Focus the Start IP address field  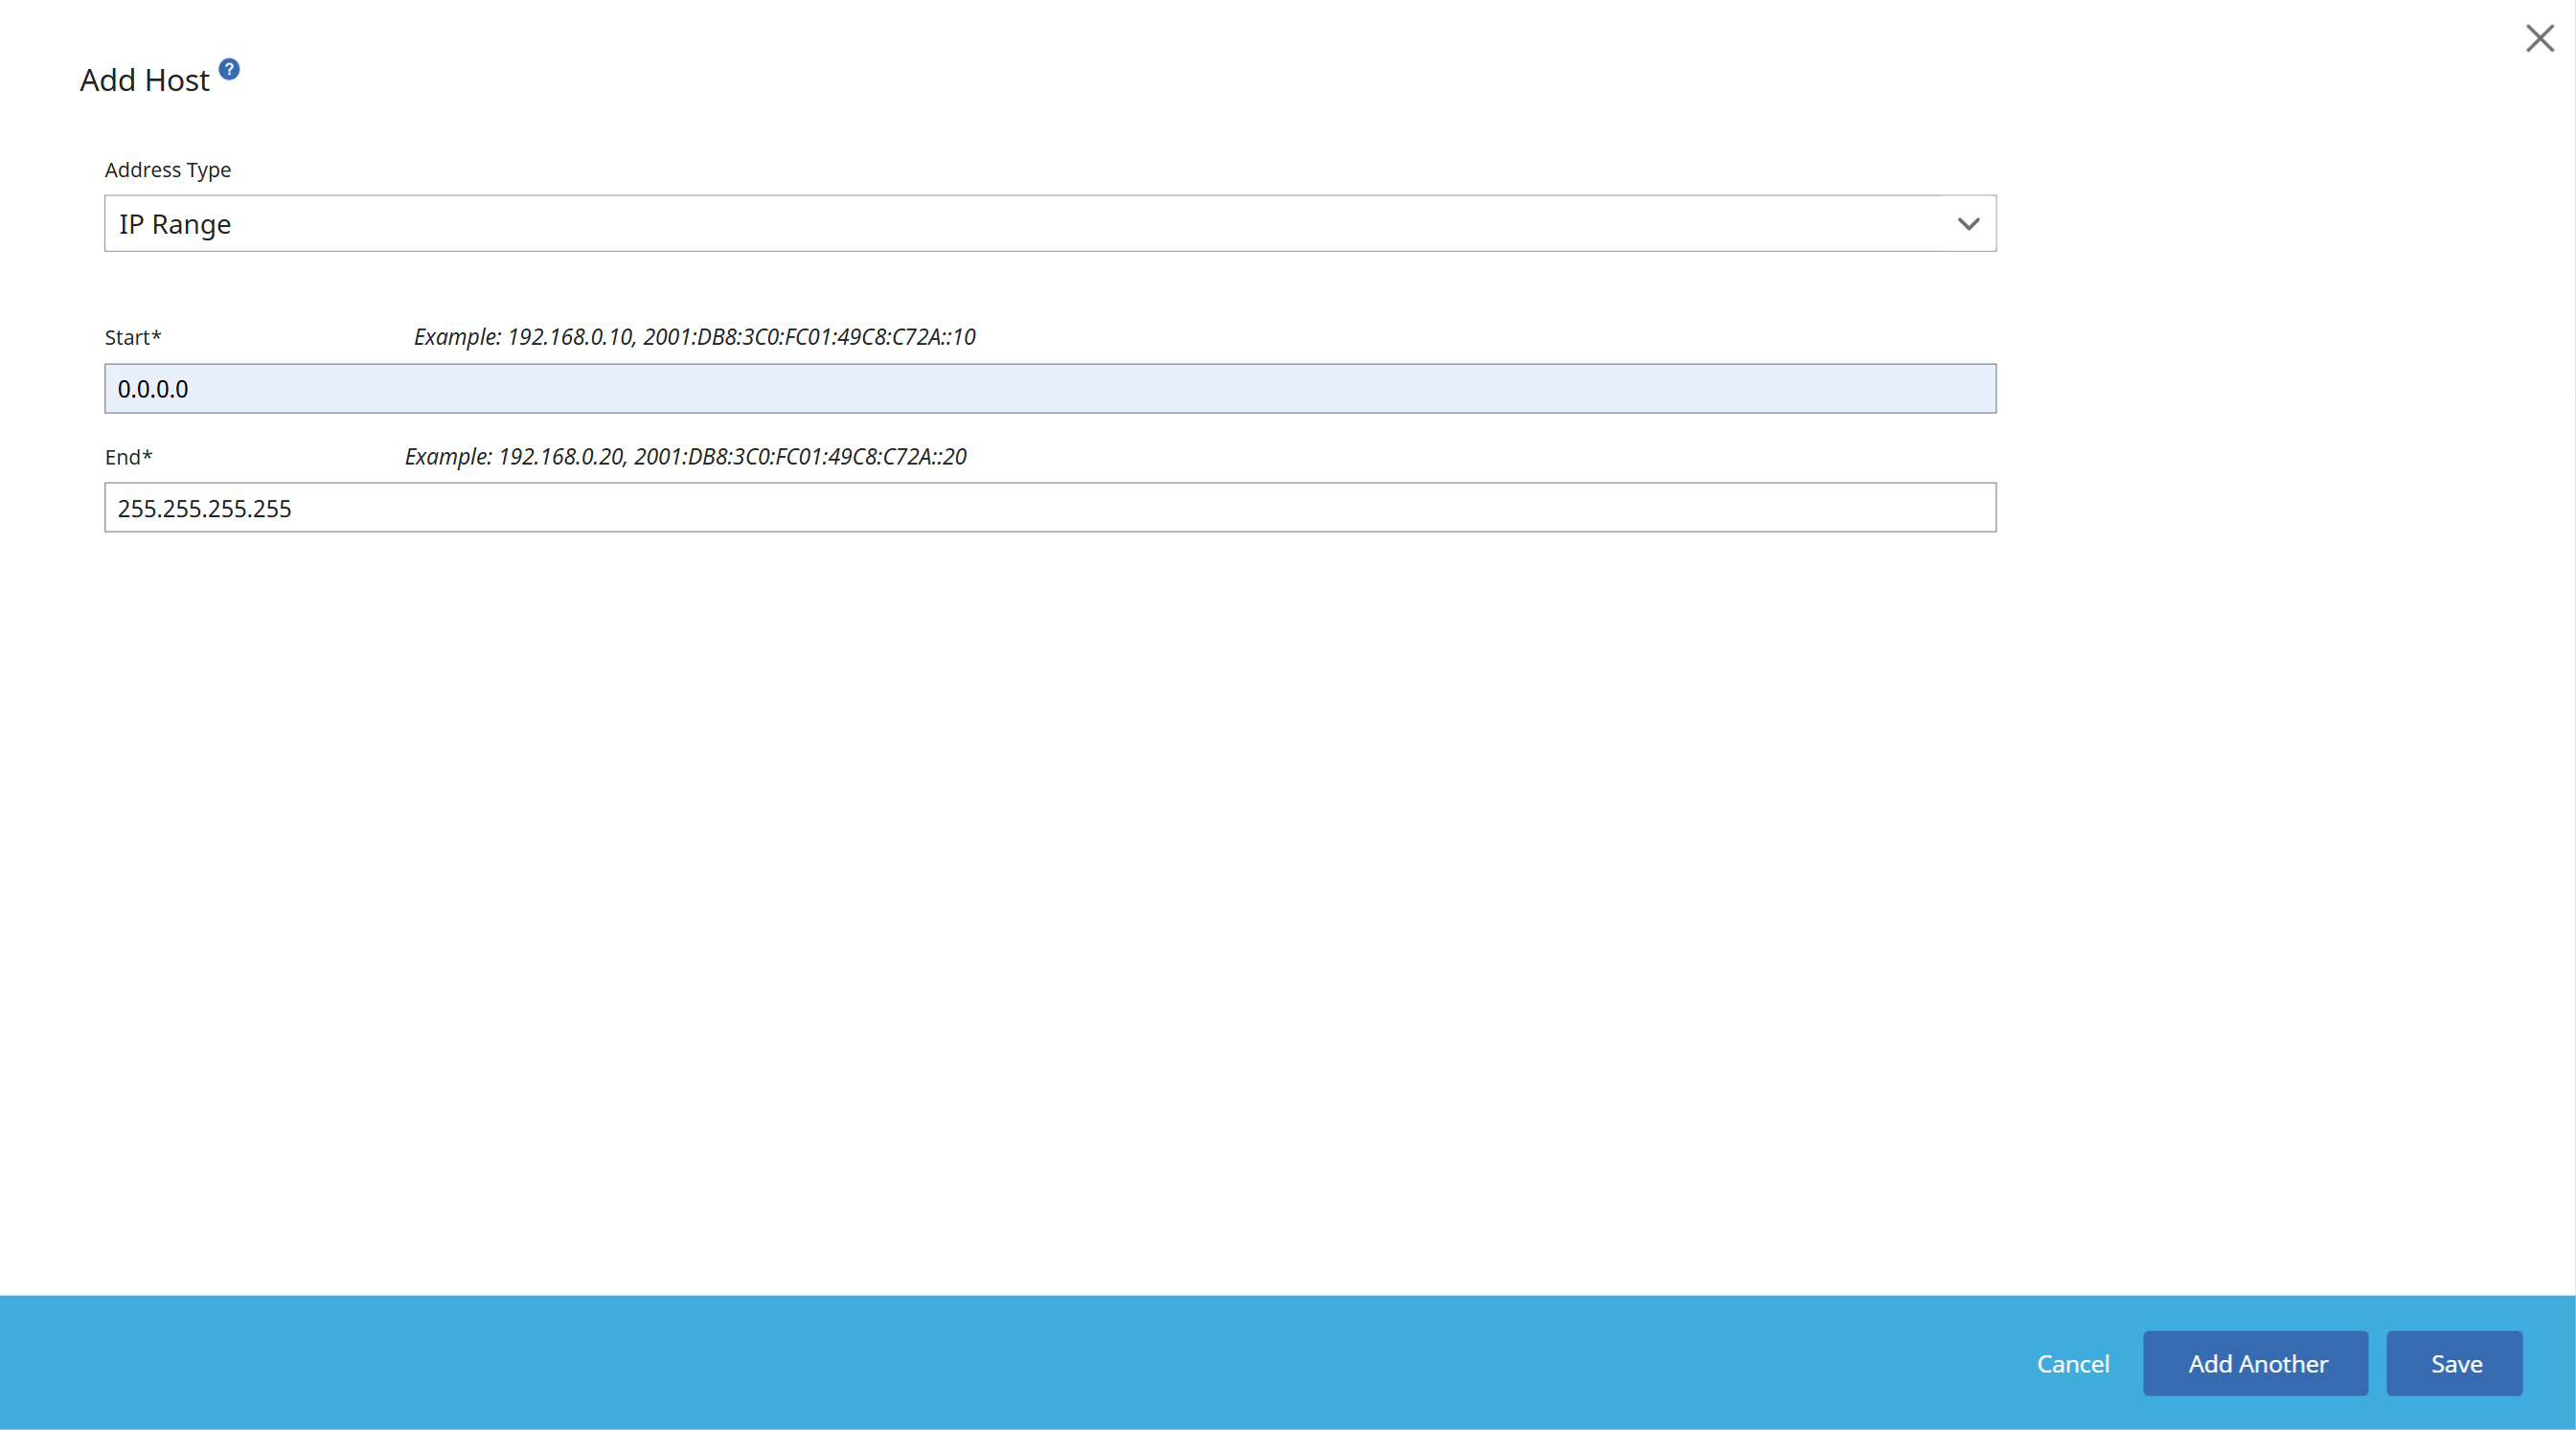[1050, 388]
